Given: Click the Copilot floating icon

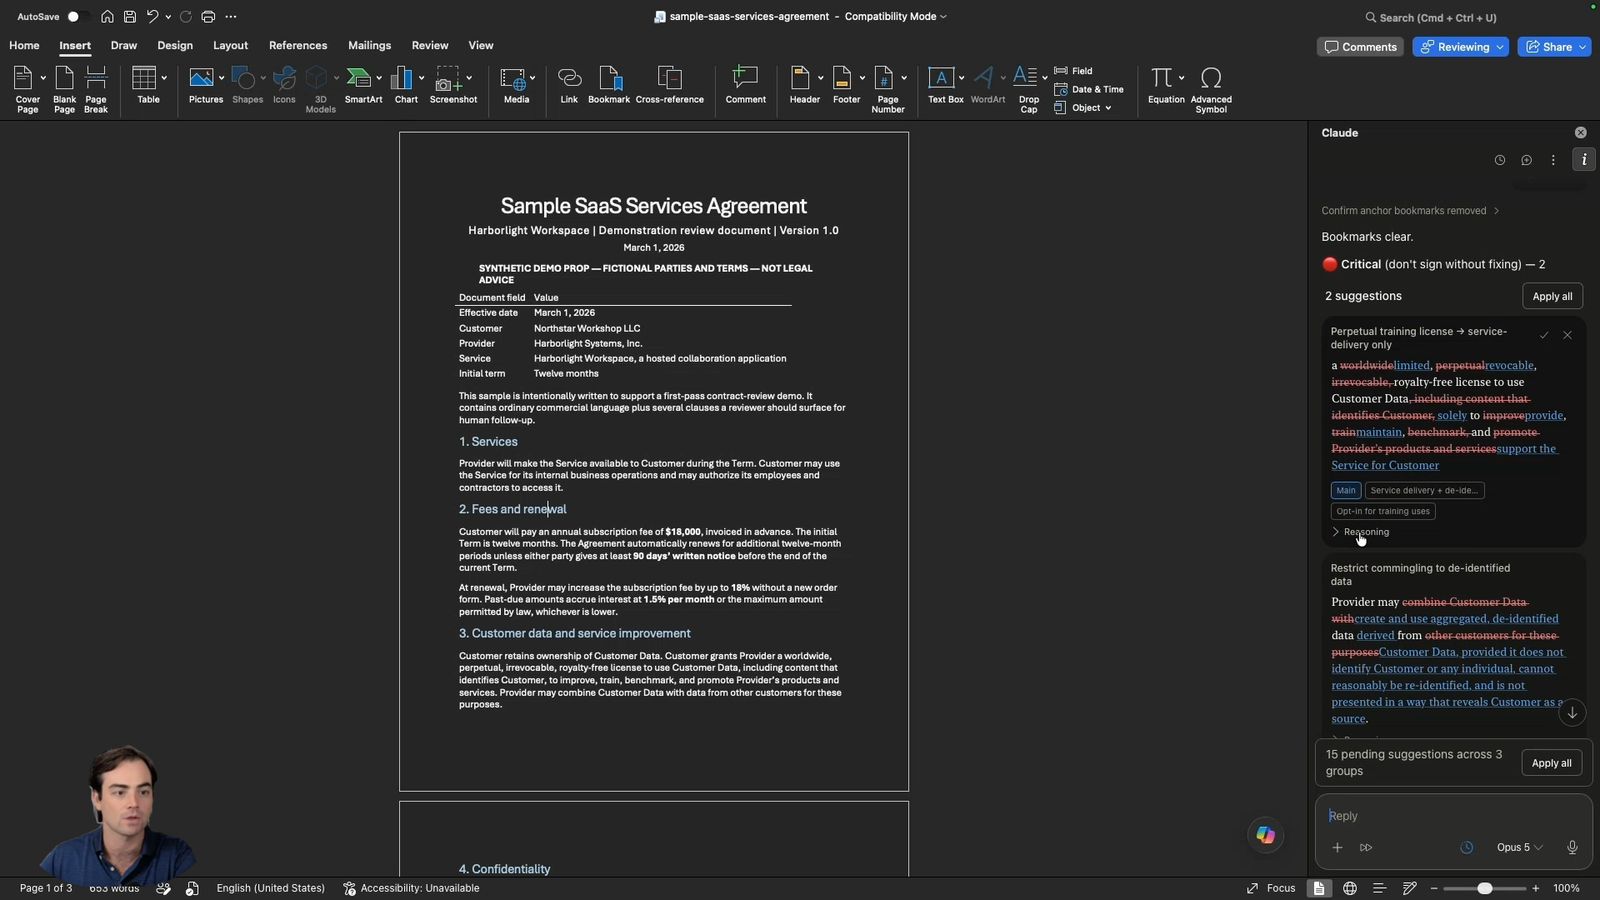Looking at the screenshot, I should pos(1266,835).
